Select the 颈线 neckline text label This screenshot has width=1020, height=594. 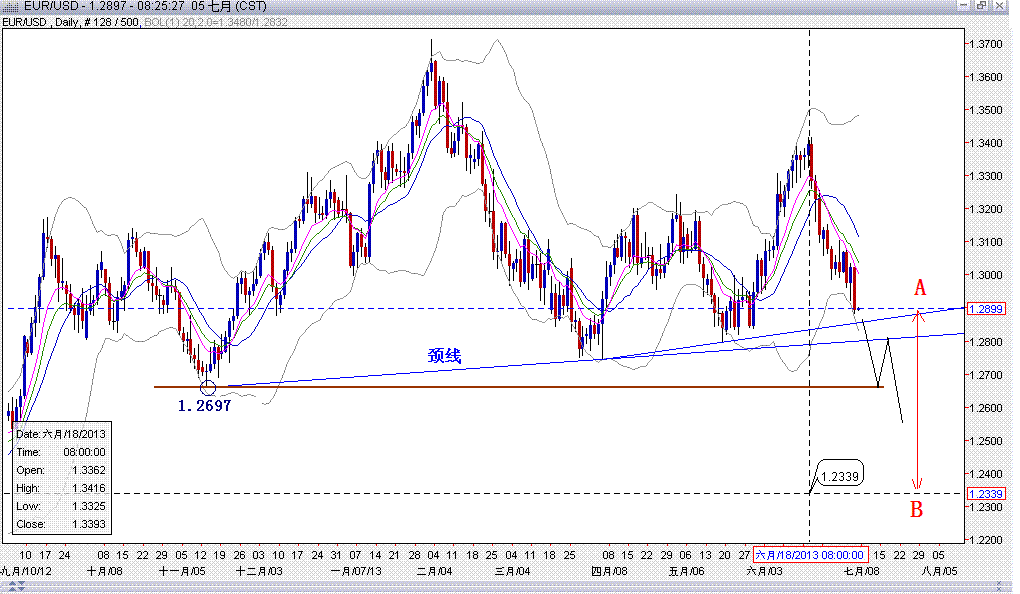(x=444, y=355)
